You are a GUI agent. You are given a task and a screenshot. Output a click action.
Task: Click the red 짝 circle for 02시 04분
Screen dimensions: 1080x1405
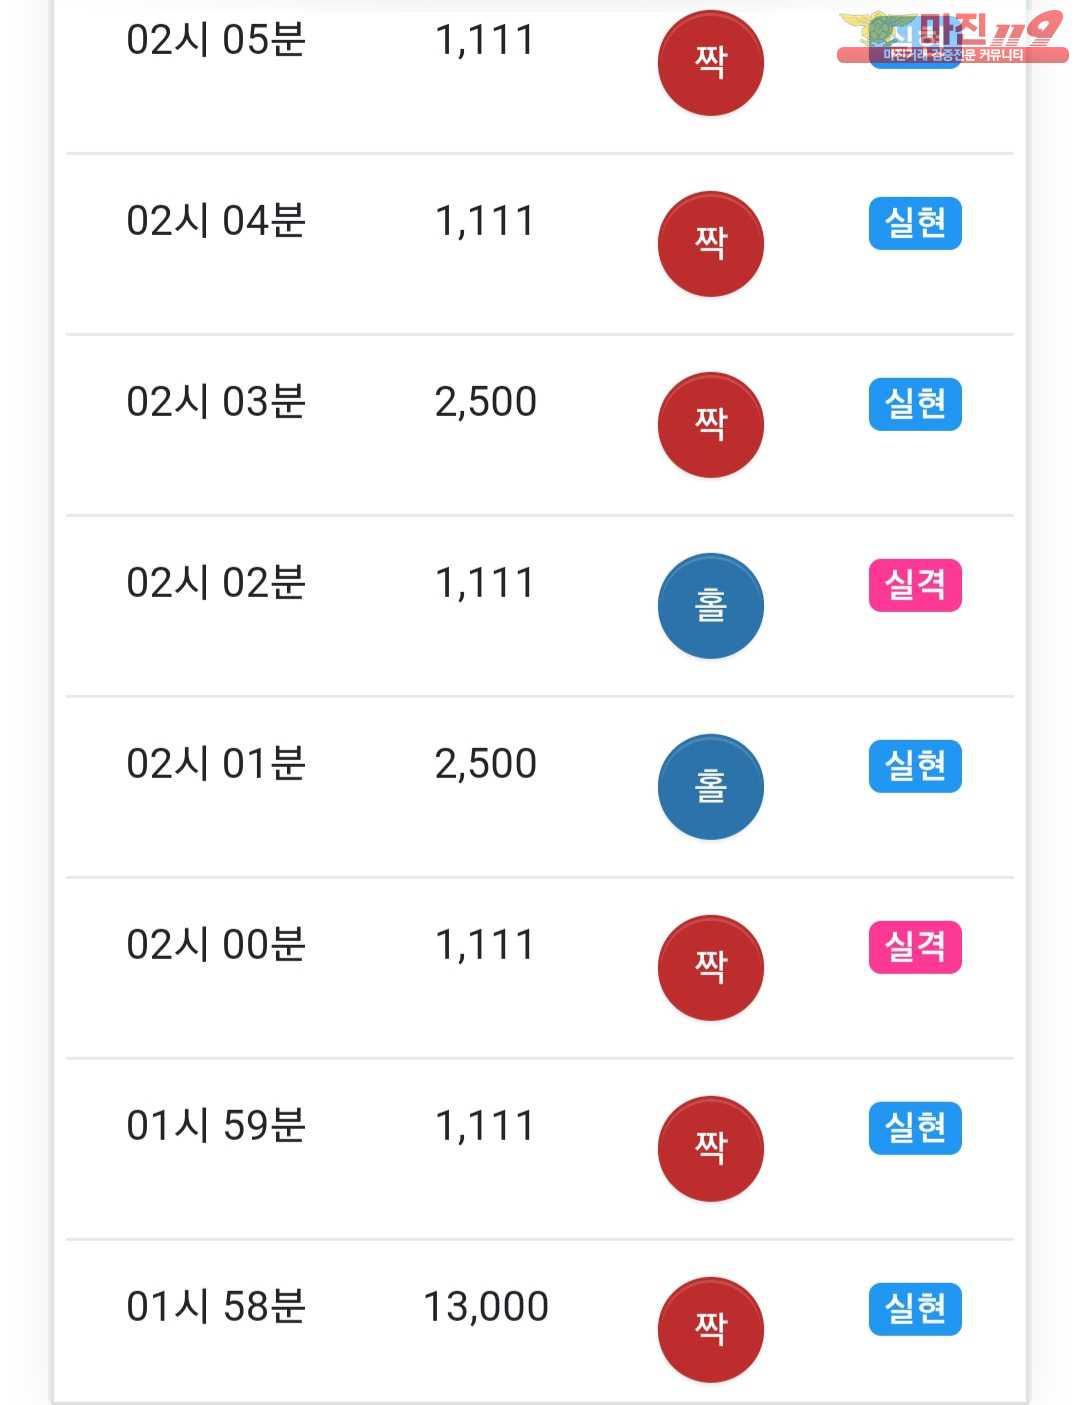[710, 244]
